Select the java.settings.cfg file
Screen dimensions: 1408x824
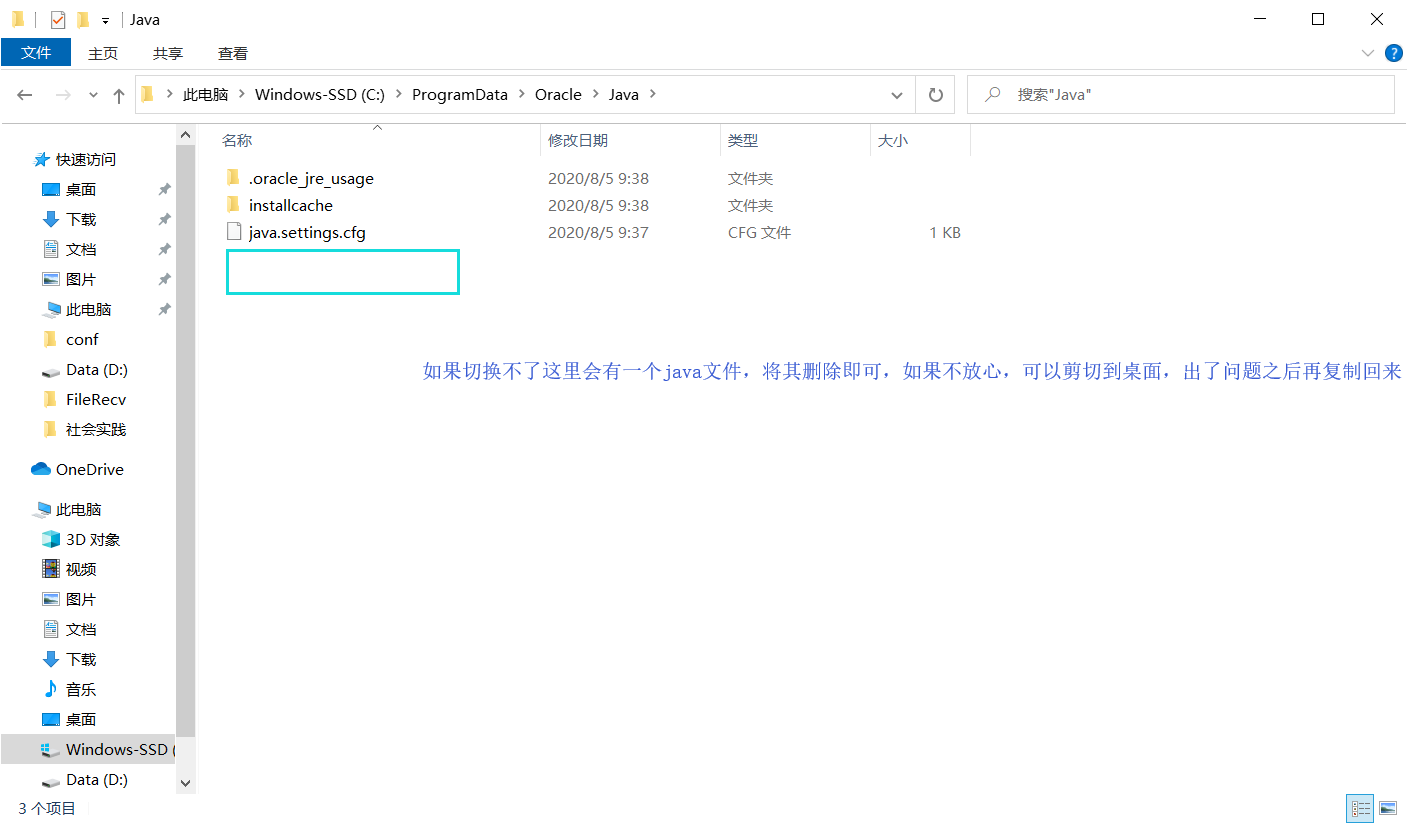click(x=307, y=232)
